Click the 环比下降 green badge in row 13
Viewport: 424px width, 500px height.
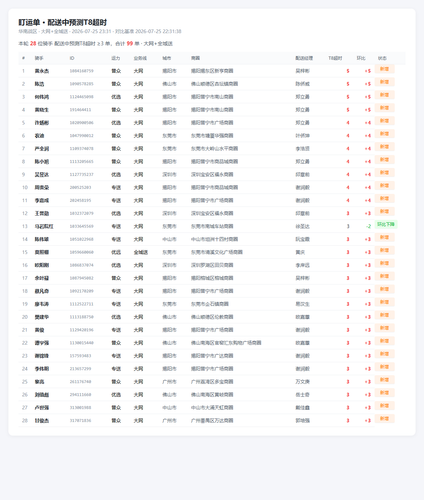pyautogui.click(x=386, y=224)
